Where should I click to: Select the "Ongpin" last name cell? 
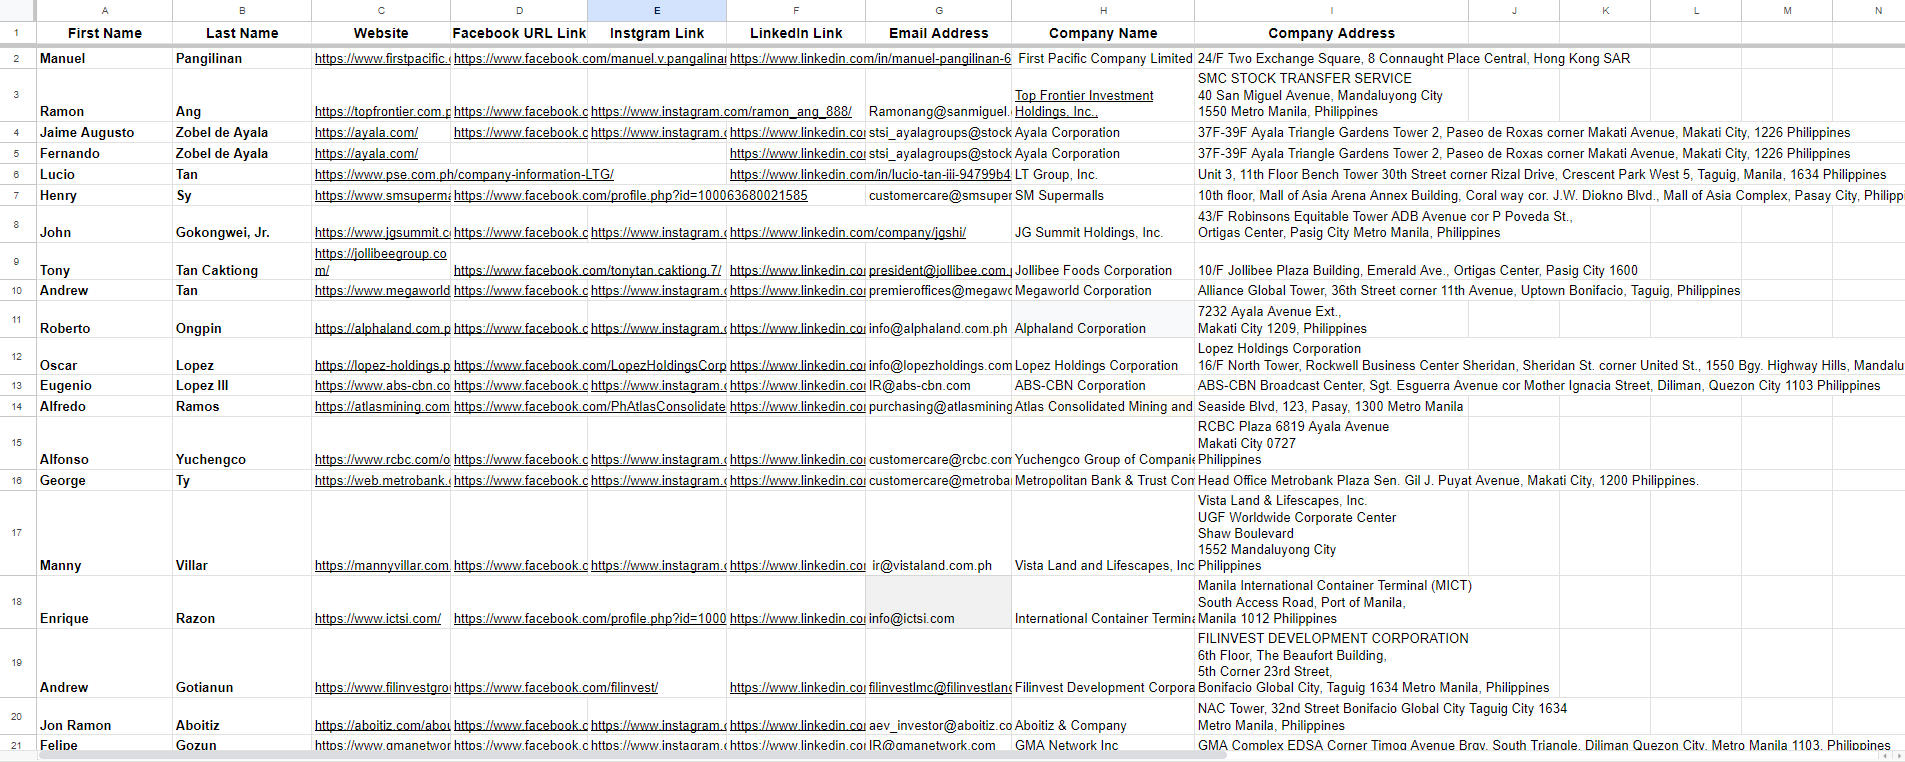click(242, 320)
